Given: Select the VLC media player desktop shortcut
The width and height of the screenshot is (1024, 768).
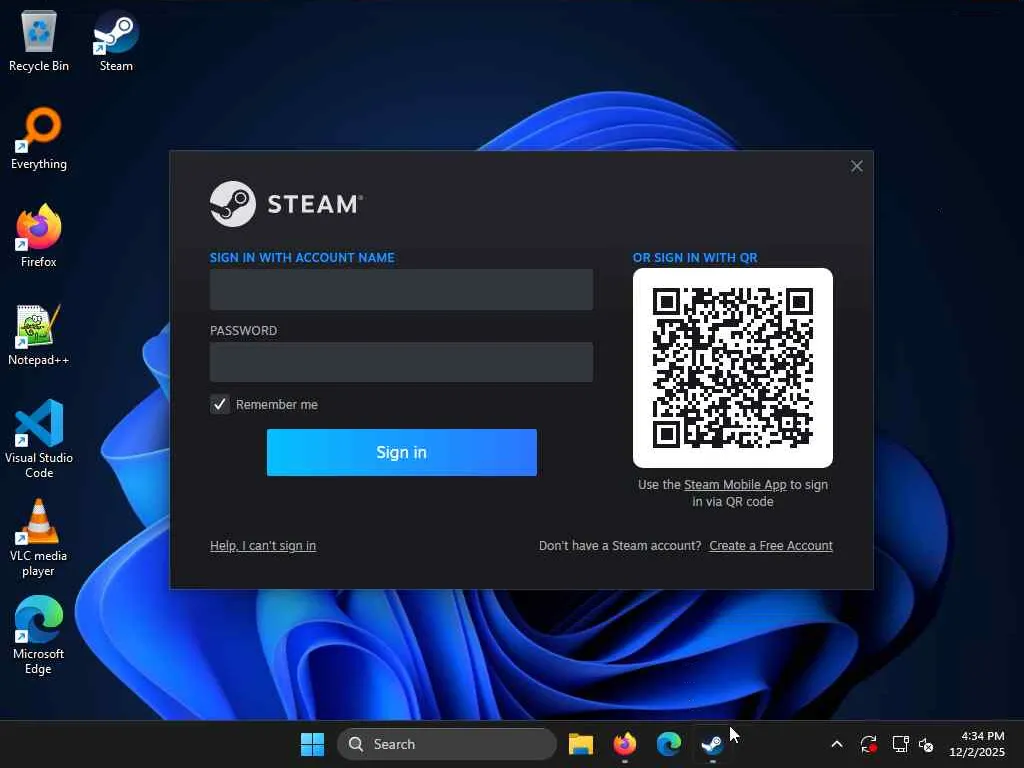Looking at the screenshot, I should point(39,537).
